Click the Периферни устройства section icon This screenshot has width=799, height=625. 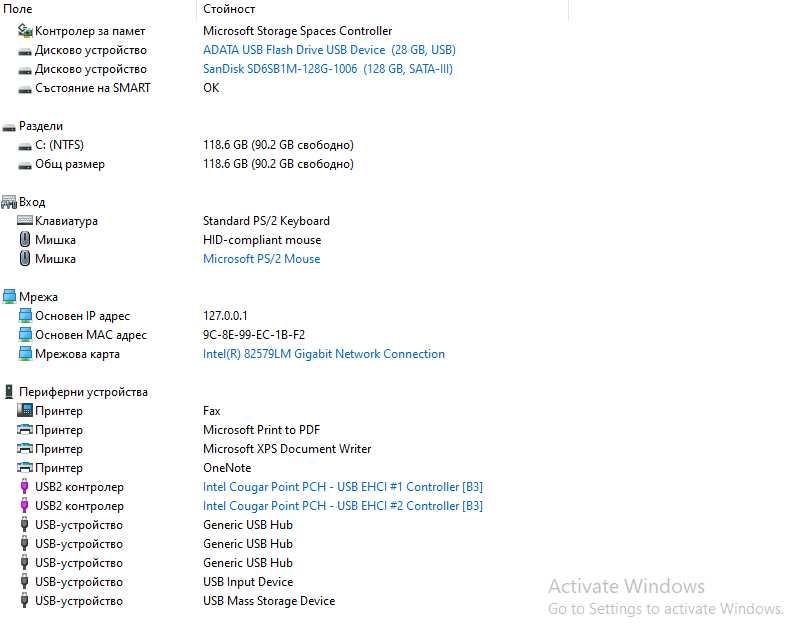[9, 392]
